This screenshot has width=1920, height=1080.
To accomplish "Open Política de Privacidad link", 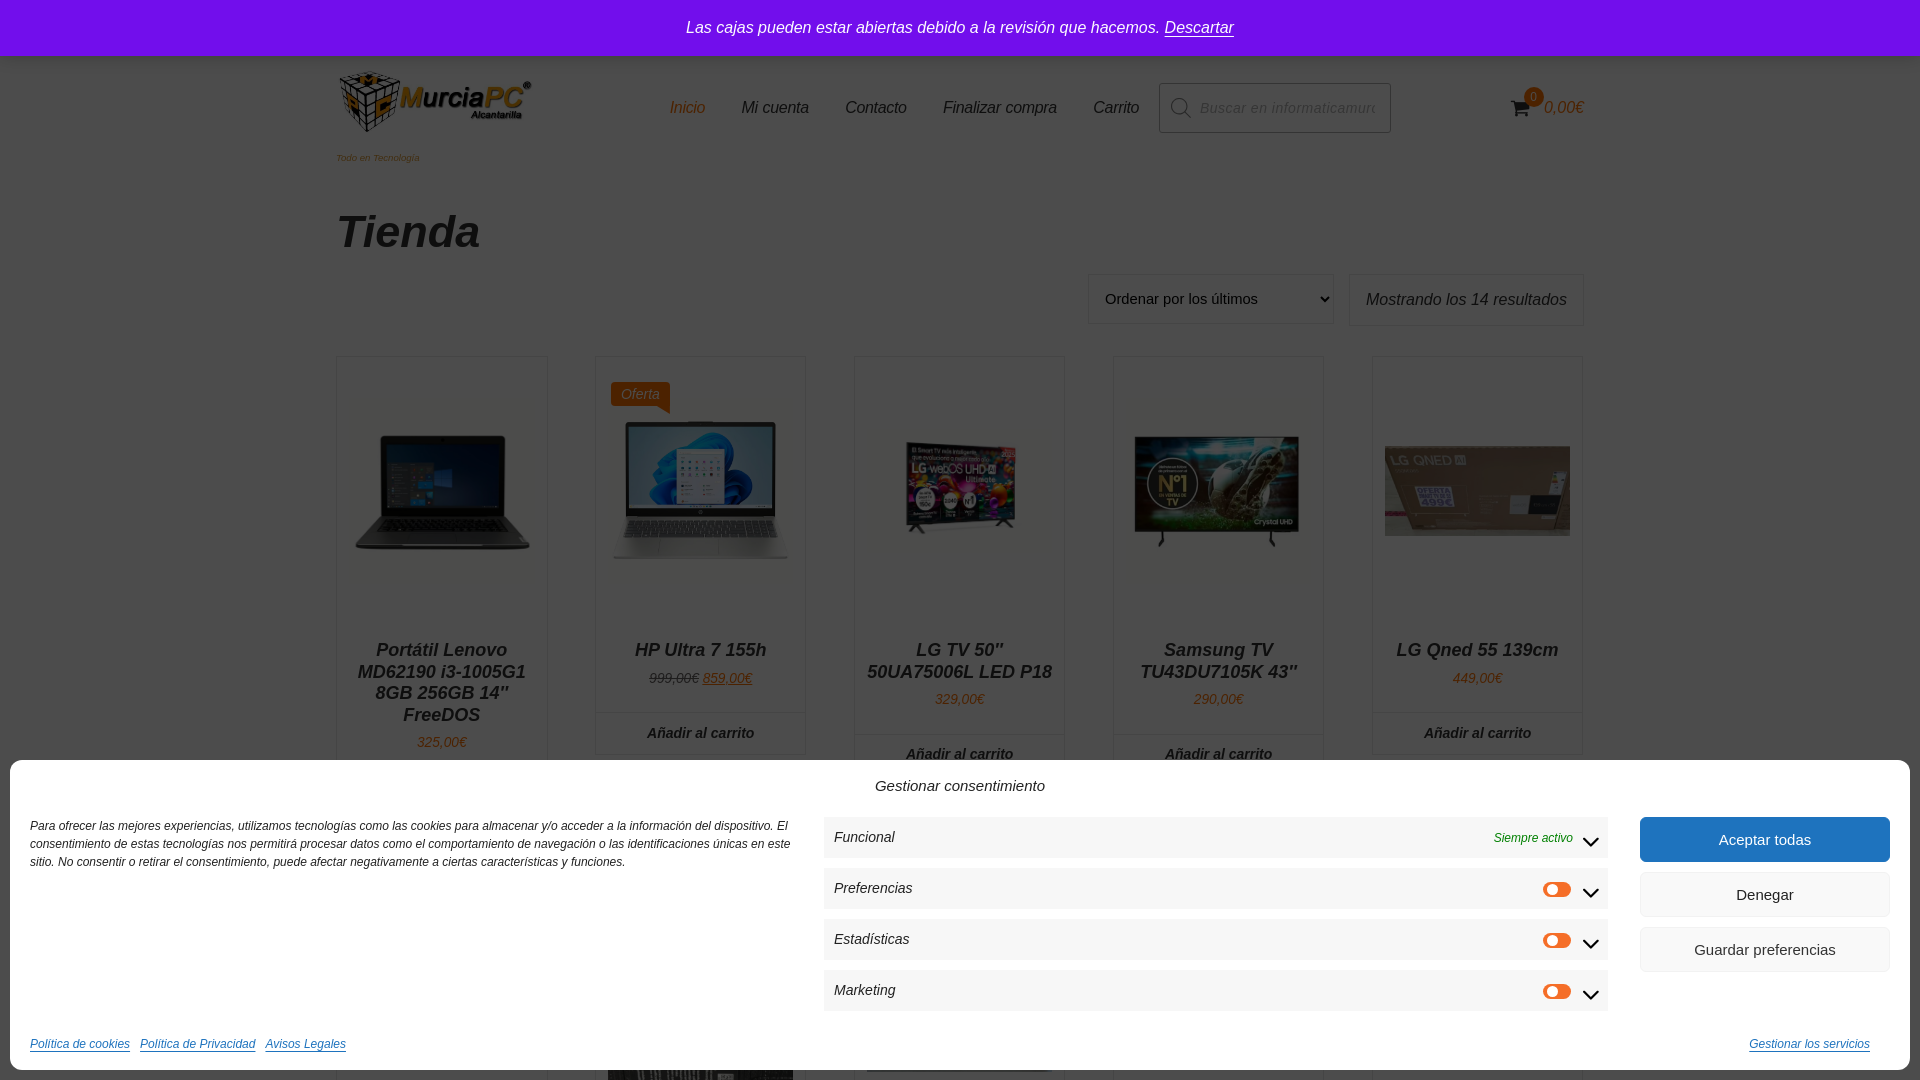I will [198, 1044].
